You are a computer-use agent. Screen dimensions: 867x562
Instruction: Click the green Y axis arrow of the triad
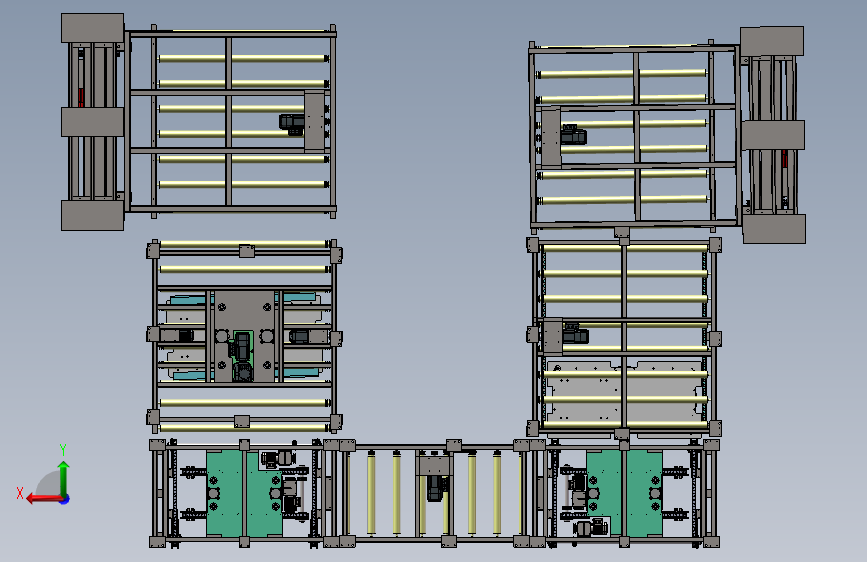tap(64, 478)
